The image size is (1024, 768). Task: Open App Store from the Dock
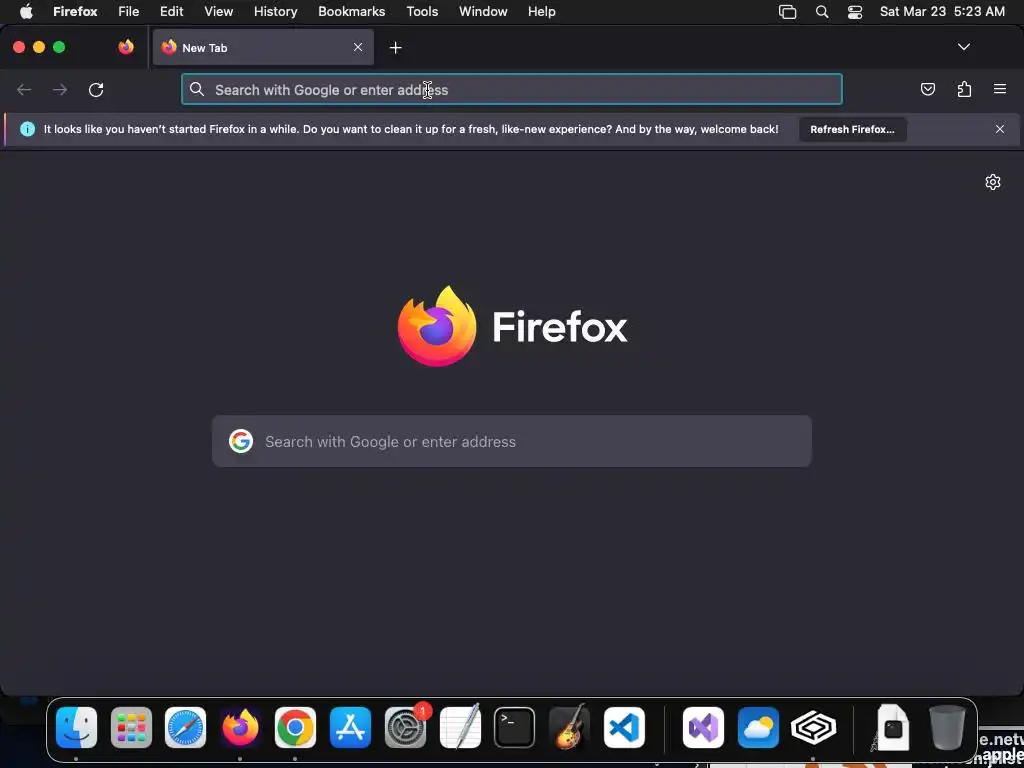pyautogui.click(x=350, y=728)
